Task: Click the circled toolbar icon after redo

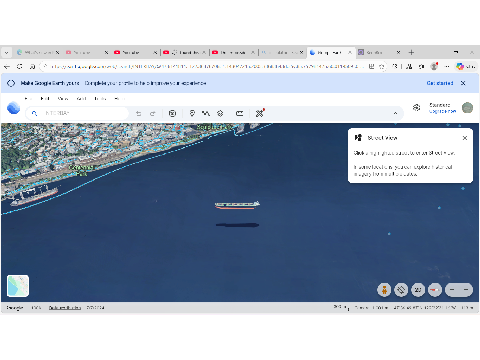Action: (172, 114)
